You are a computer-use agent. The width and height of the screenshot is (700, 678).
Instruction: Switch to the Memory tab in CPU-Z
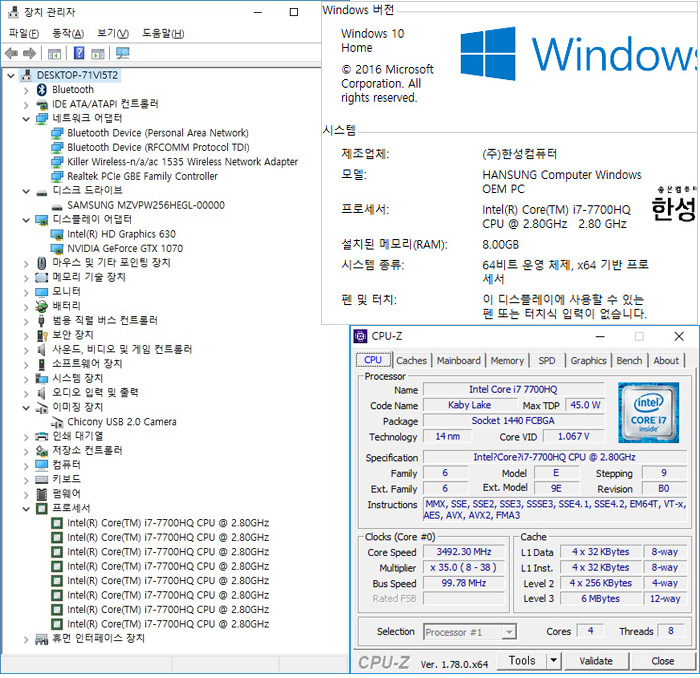pyautogui.click(x=507, y=361)
